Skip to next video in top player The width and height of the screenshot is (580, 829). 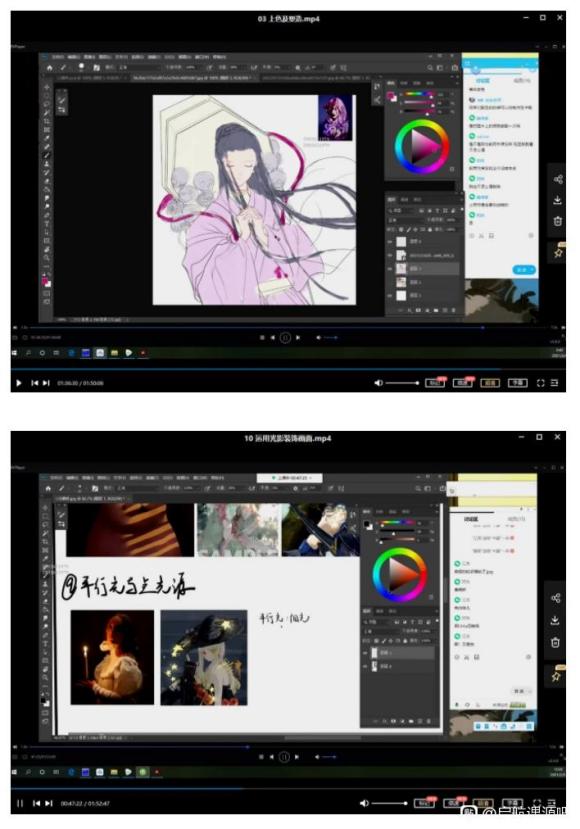pyautogui.click(x=47, y=383)
